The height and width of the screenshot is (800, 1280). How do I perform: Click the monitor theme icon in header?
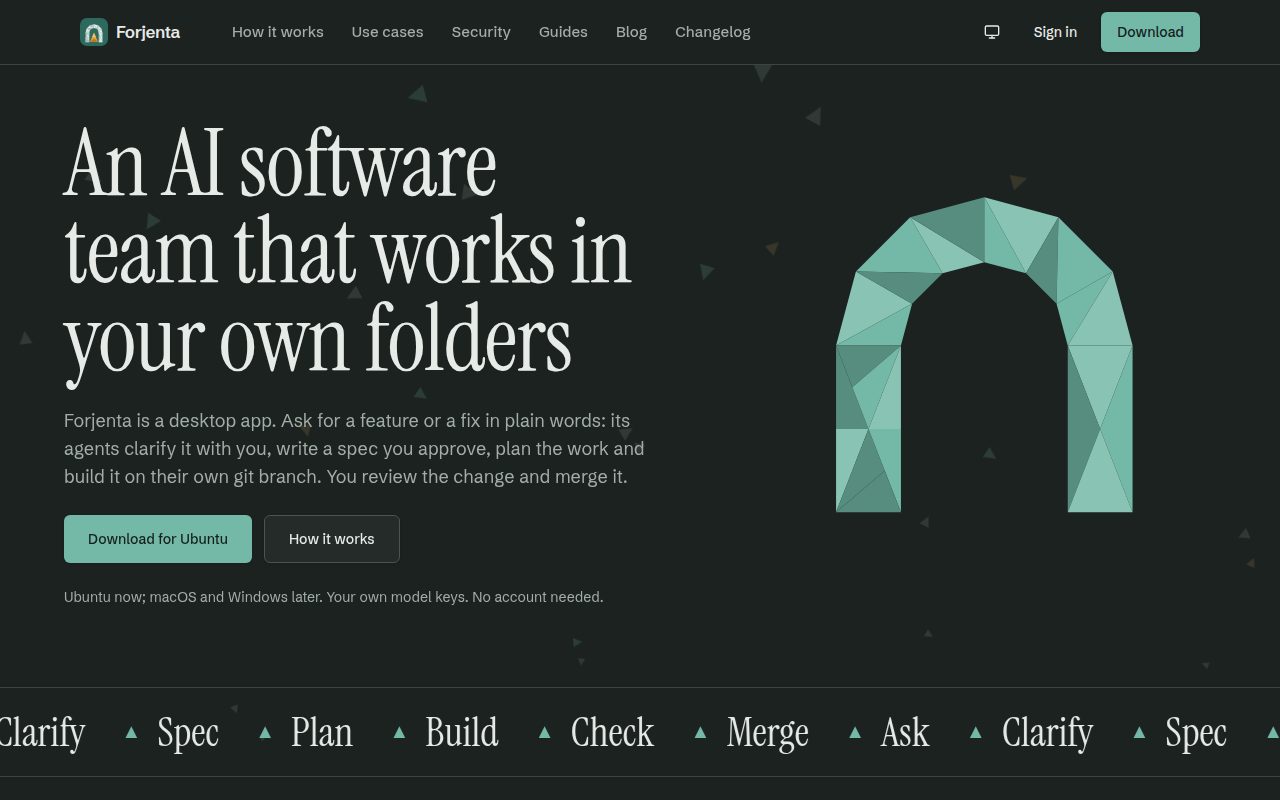pos(992,32)
